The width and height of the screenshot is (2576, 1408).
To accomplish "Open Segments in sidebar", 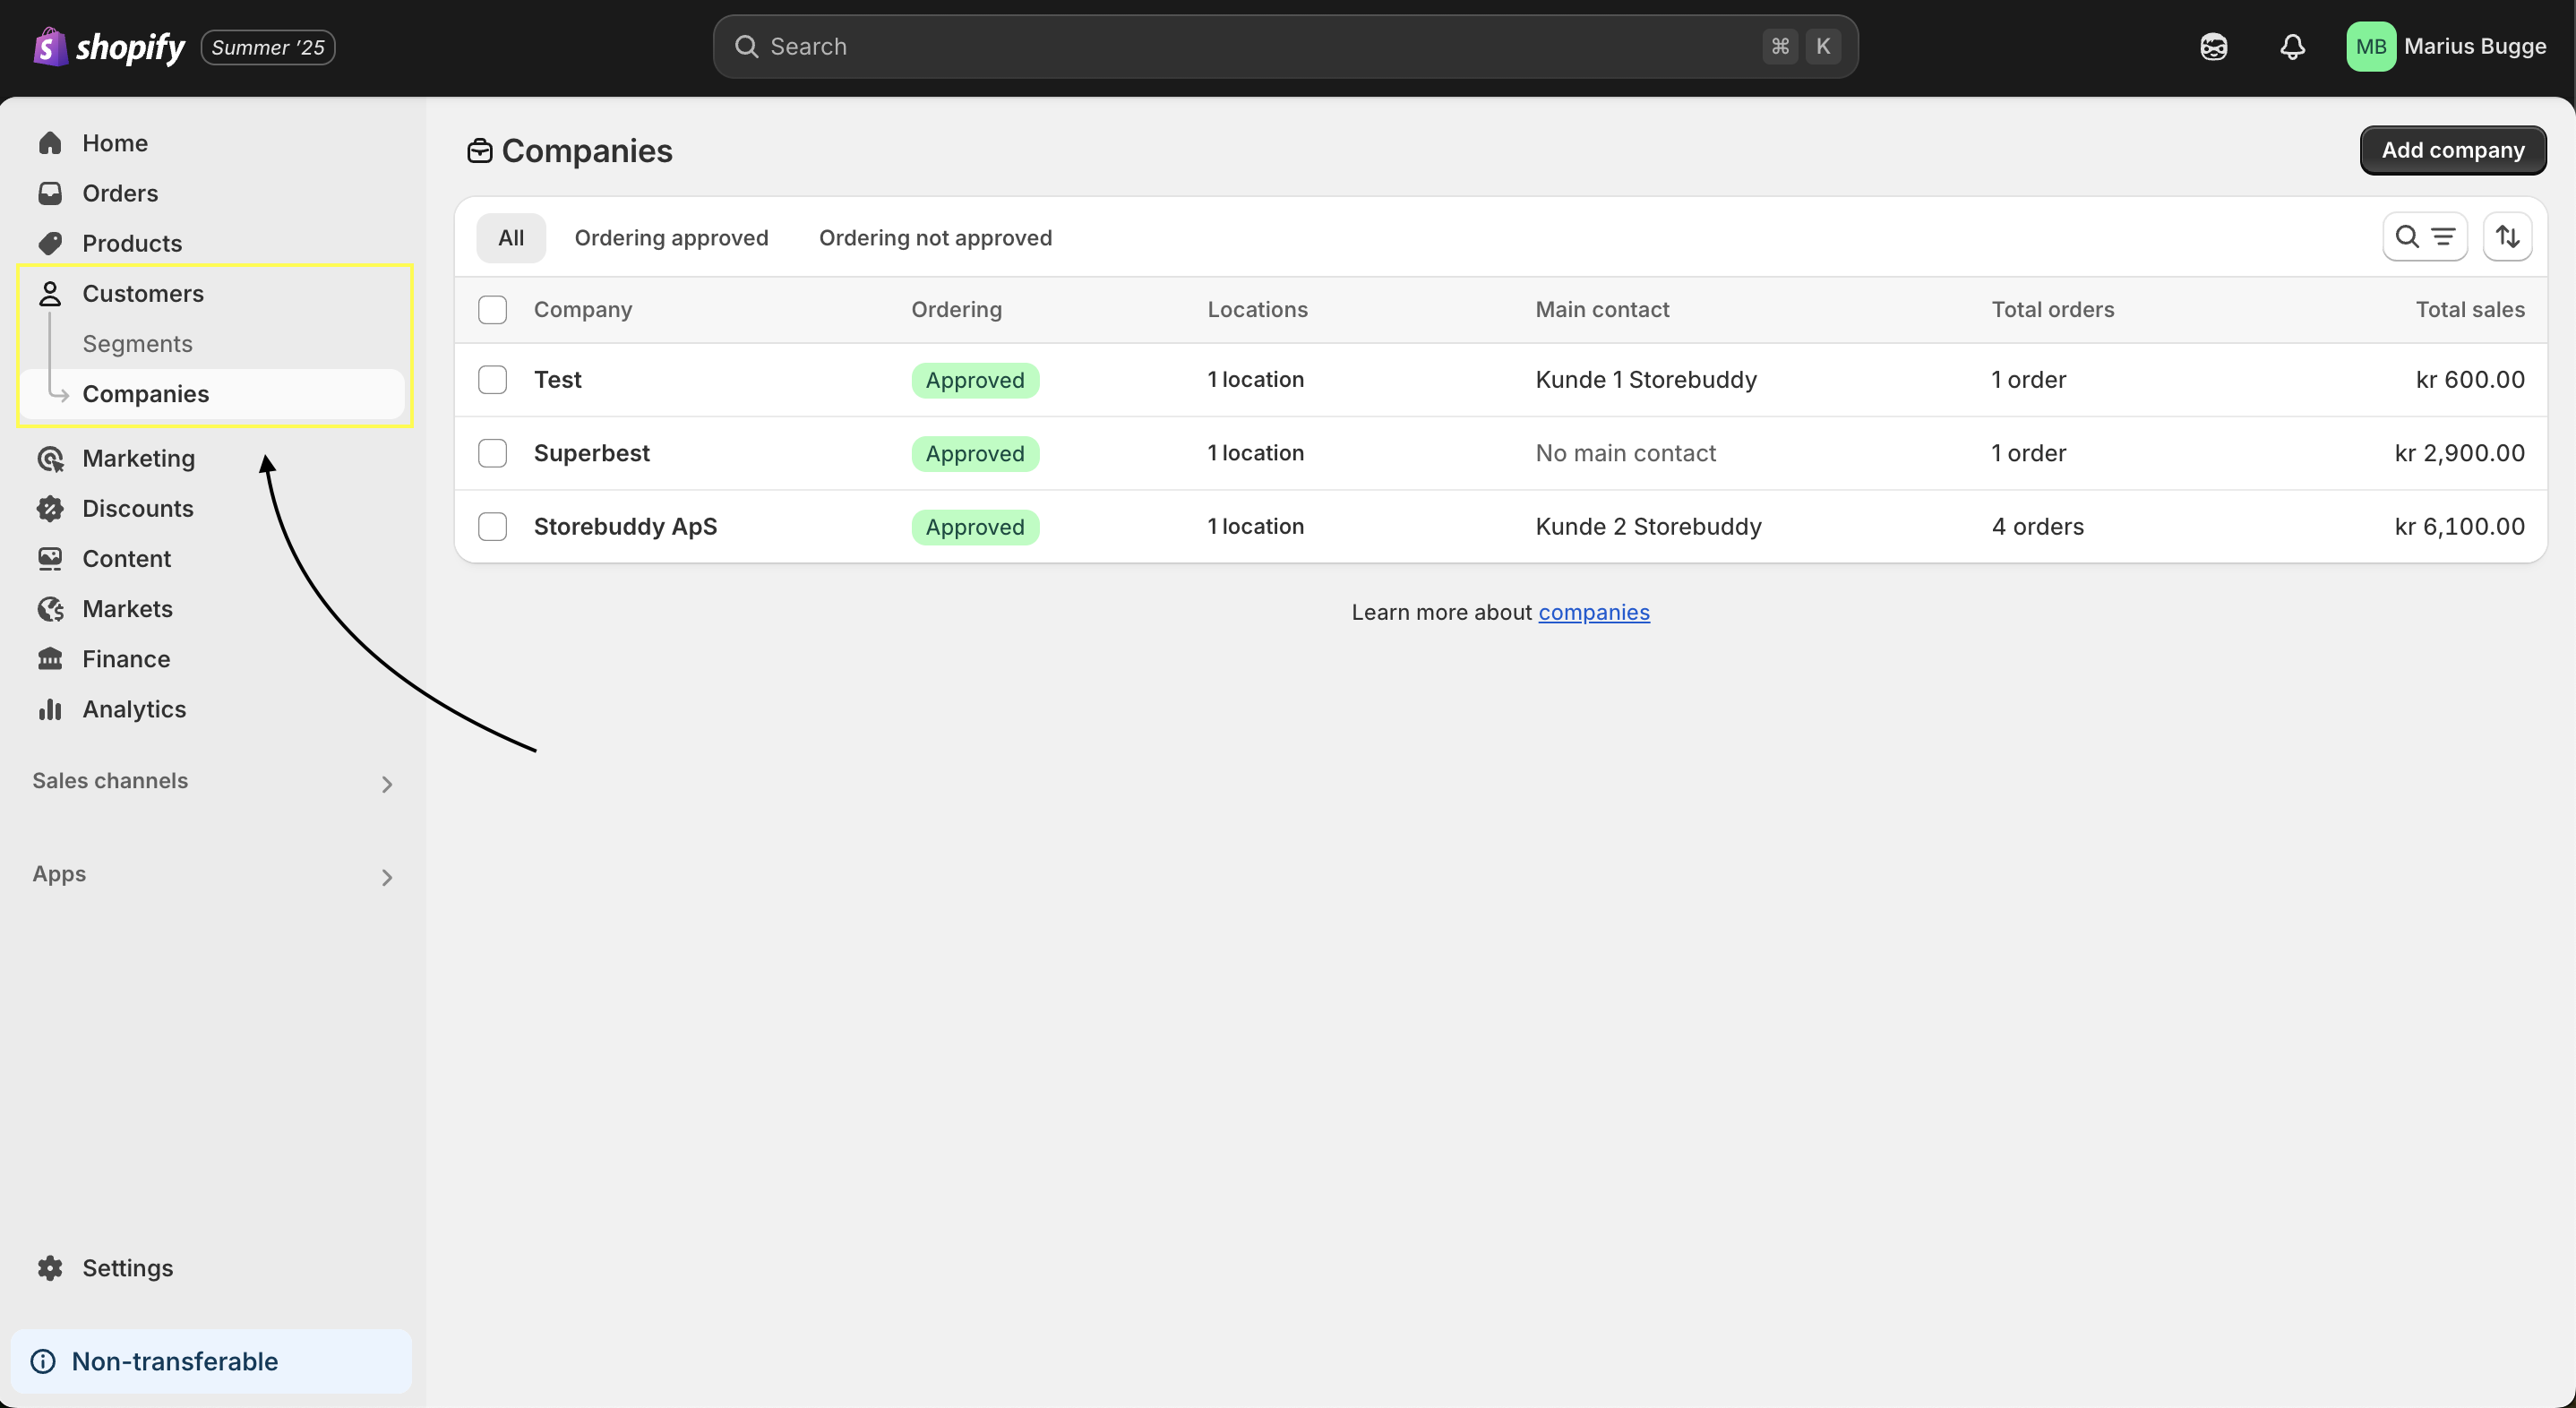I will pyautogui.click(x=137, y=344).
